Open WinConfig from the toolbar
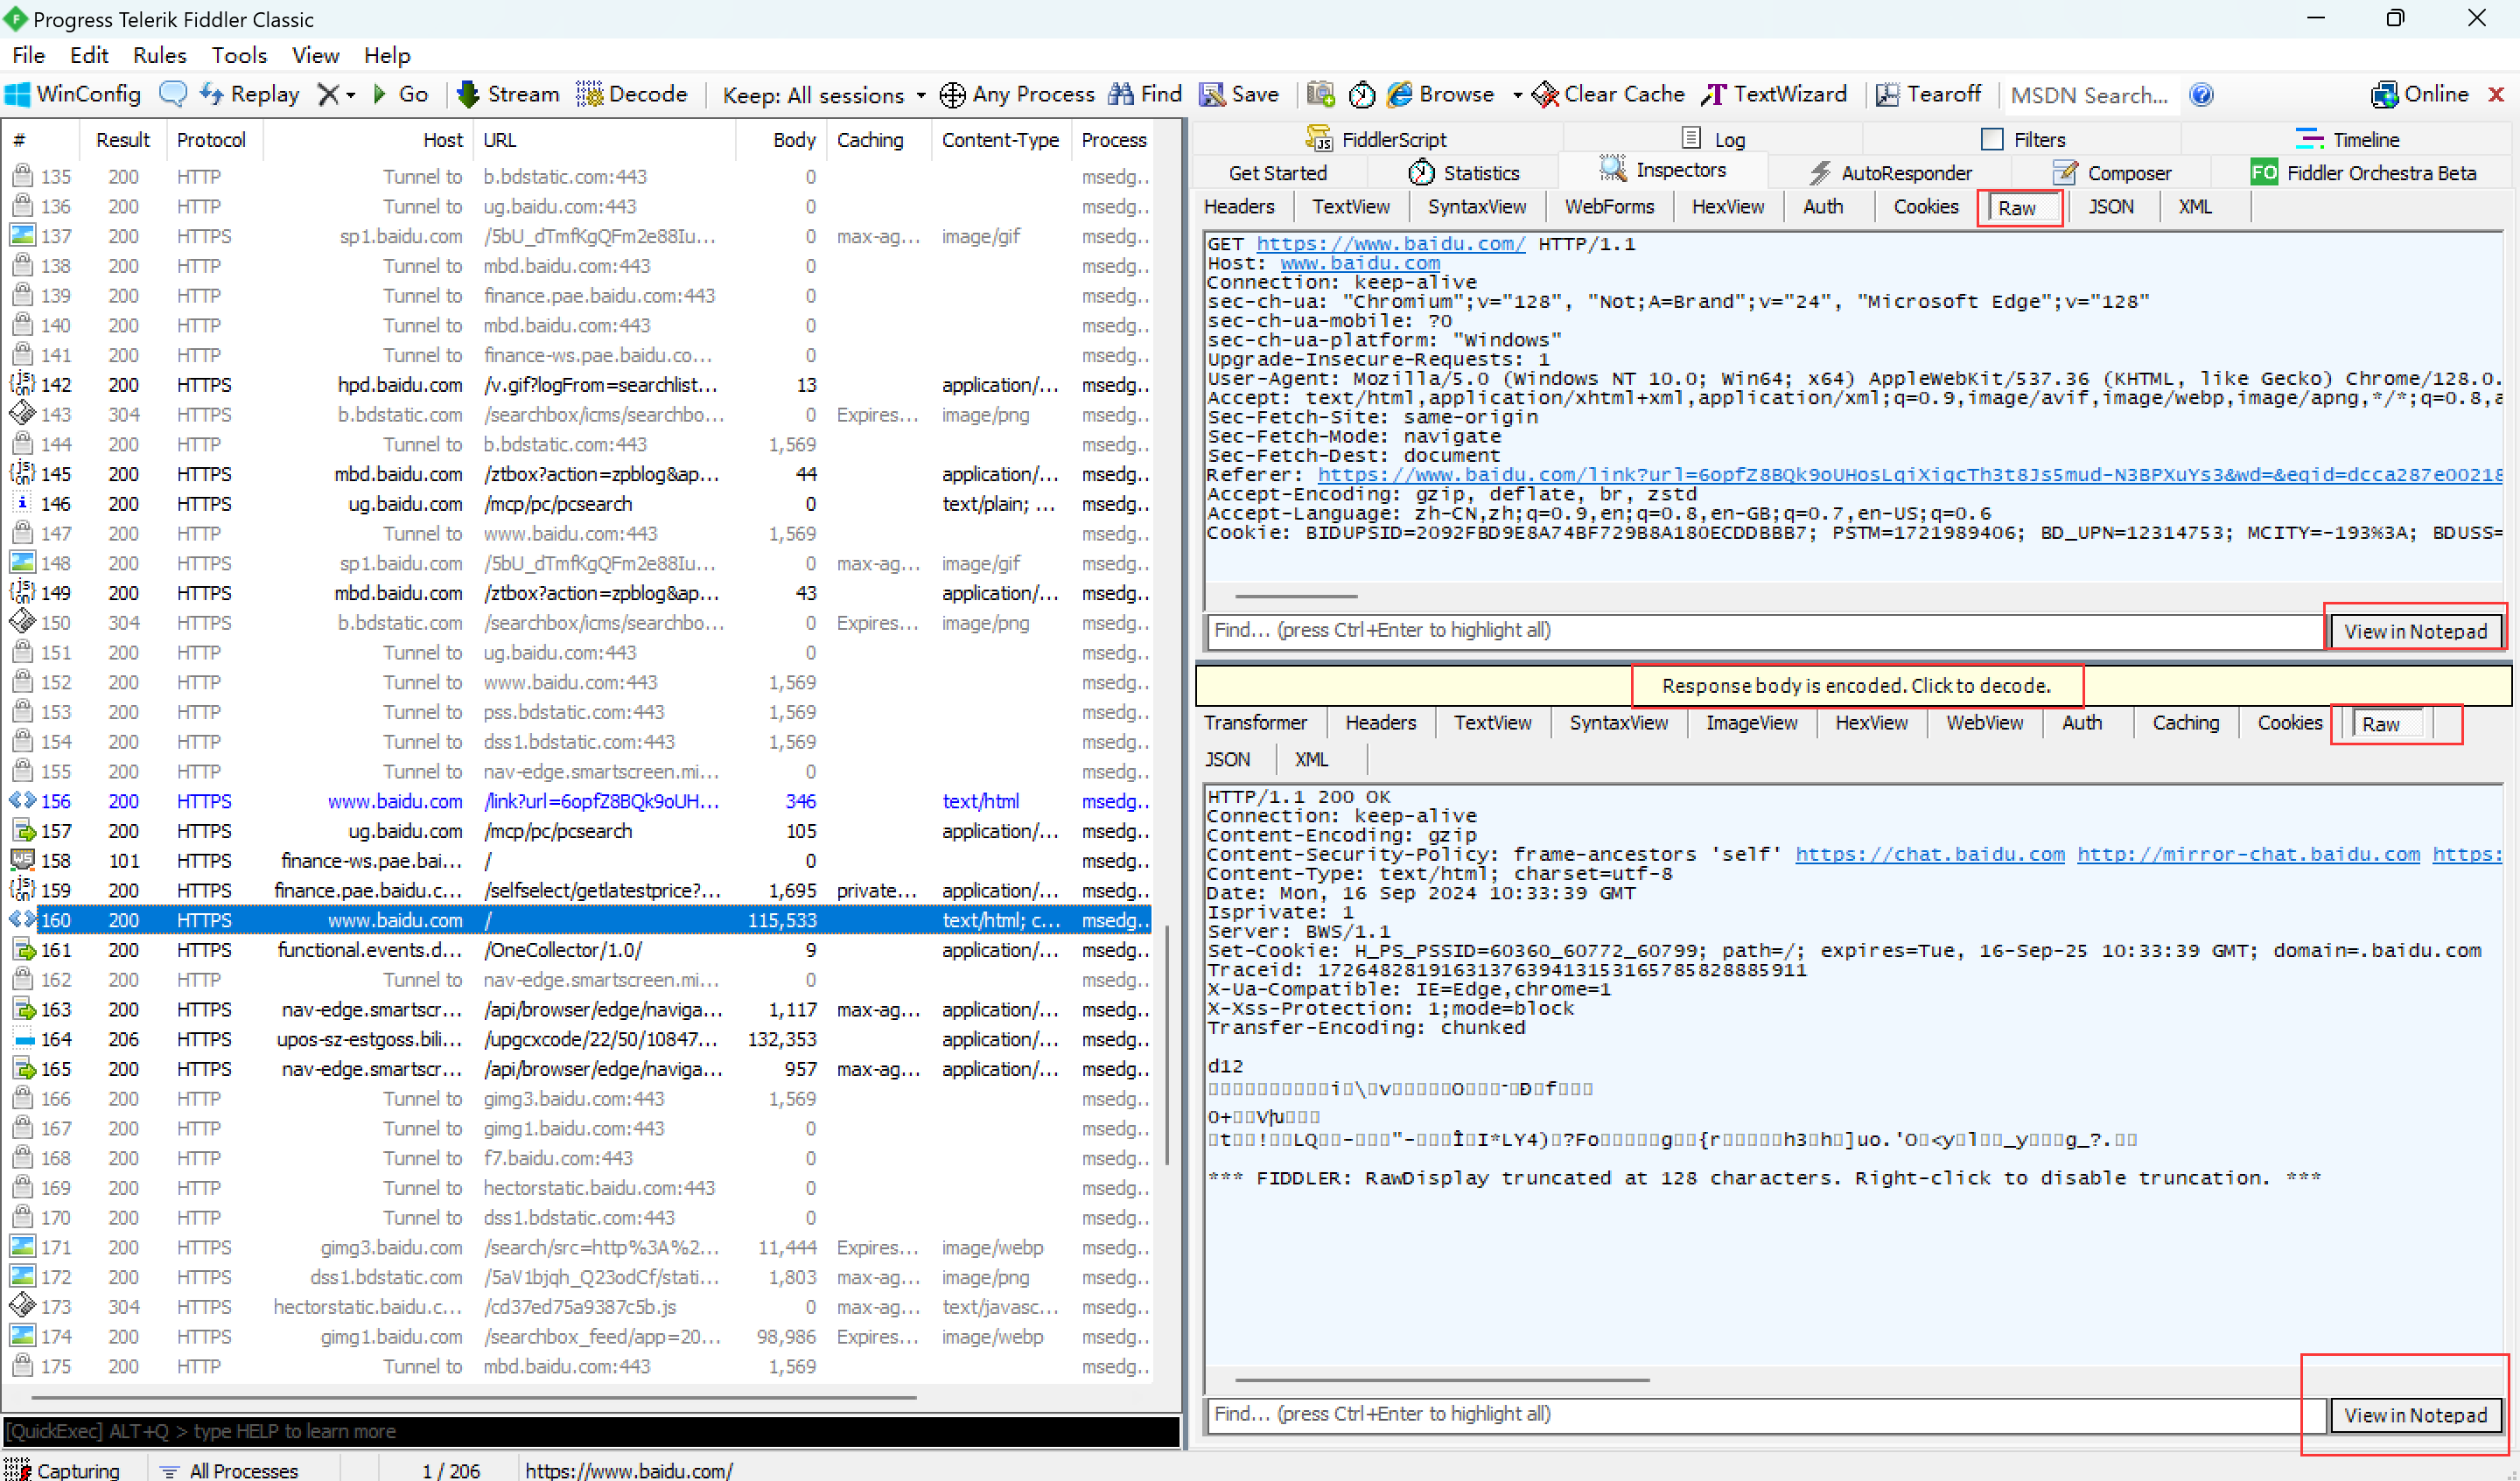This screenshot has width=2520, height=1481. 73,94
